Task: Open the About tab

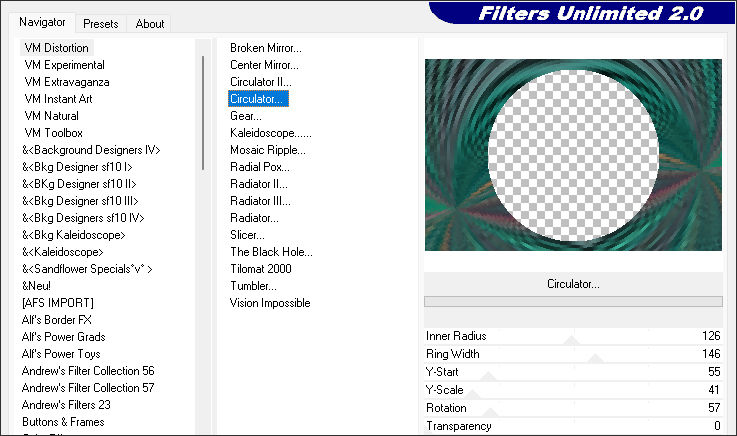Action: (149, 23)
